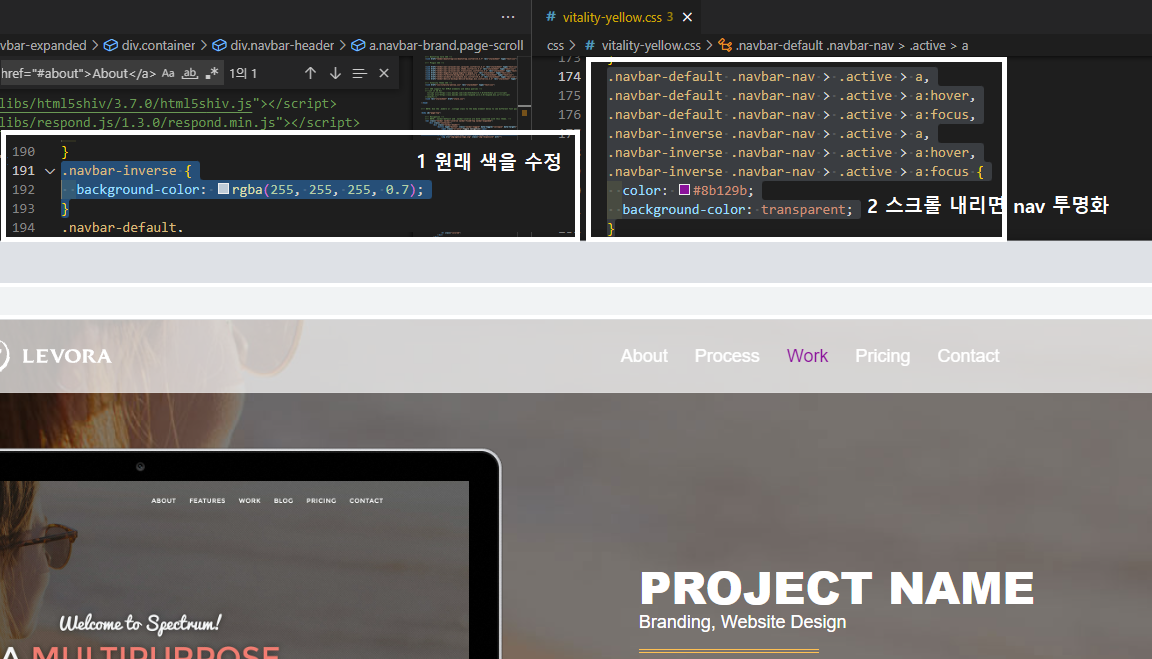Toggle Match Case in find widget
The image size is (1152, 659).
coord(168,73)
